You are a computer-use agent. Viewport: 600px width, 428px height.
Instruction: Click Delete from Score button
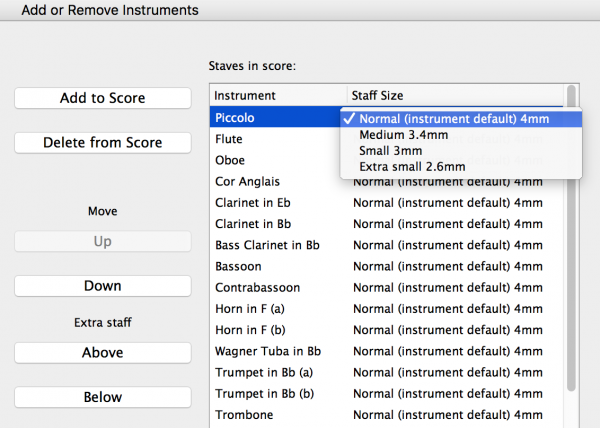coord(103,143)
